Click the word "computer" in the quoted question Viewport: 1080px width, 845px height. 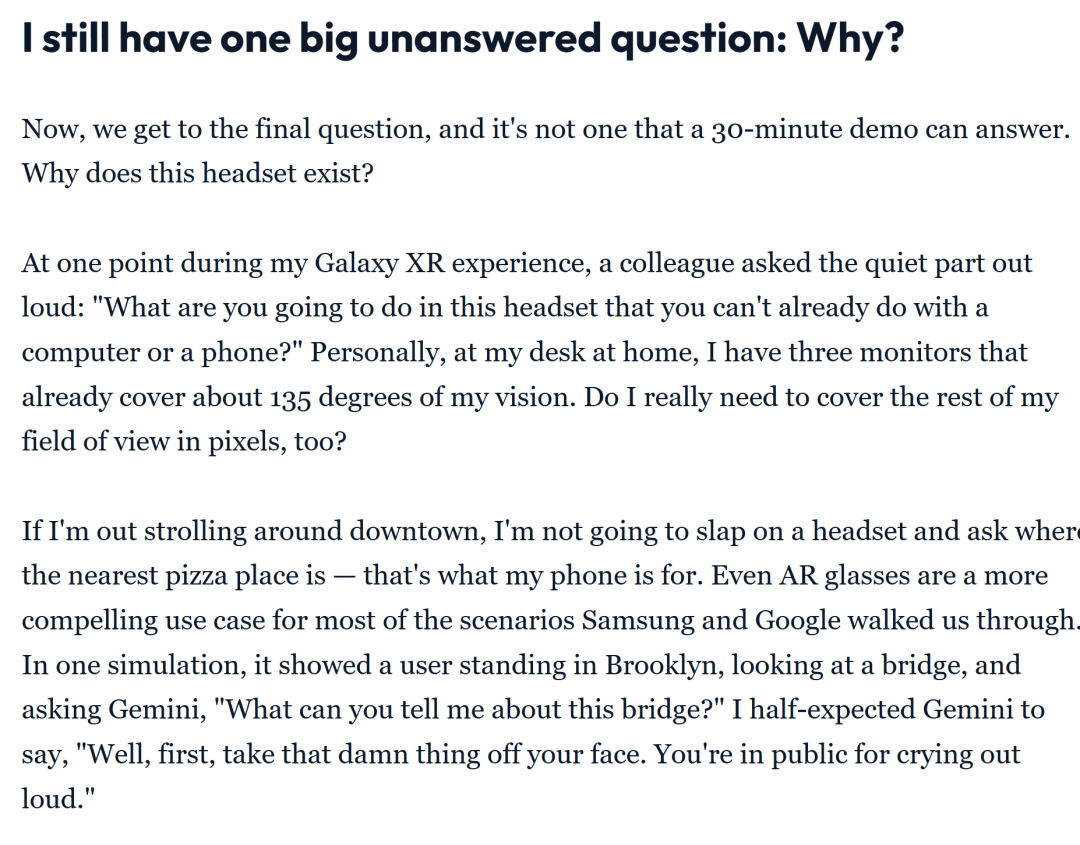tap(80, 353)
